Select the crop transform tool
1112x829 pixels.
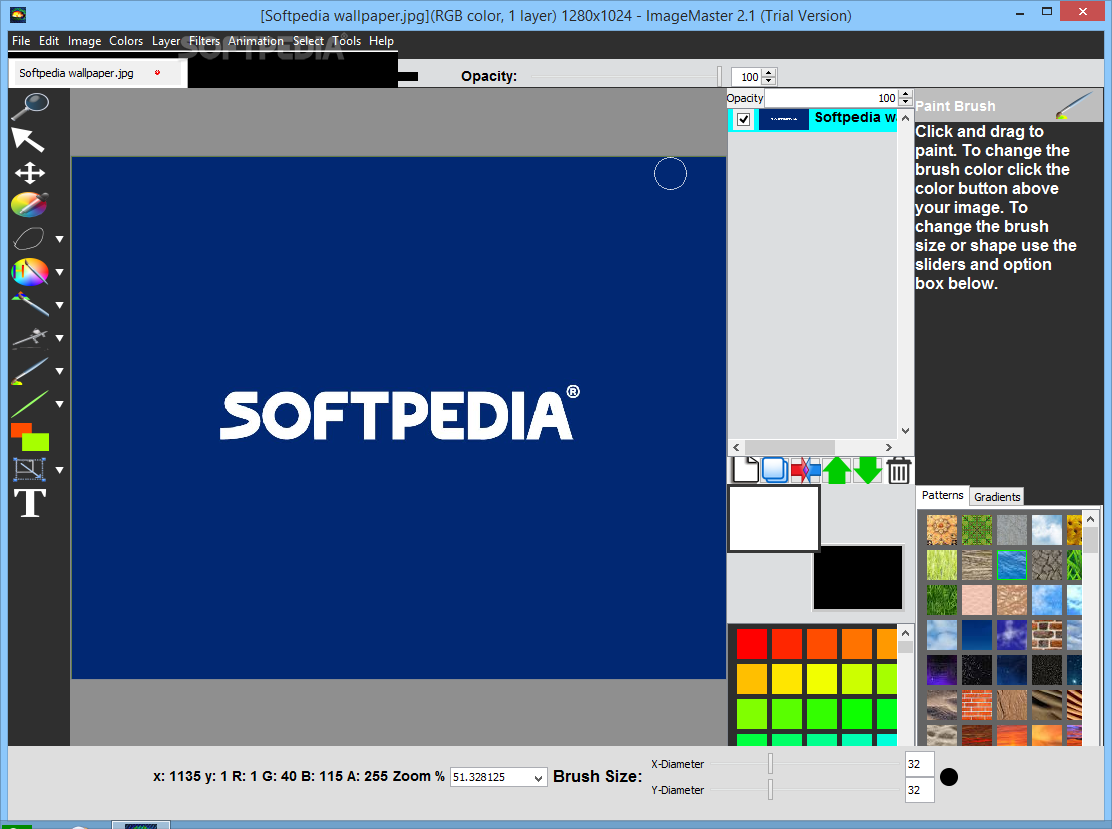(29, 469)
